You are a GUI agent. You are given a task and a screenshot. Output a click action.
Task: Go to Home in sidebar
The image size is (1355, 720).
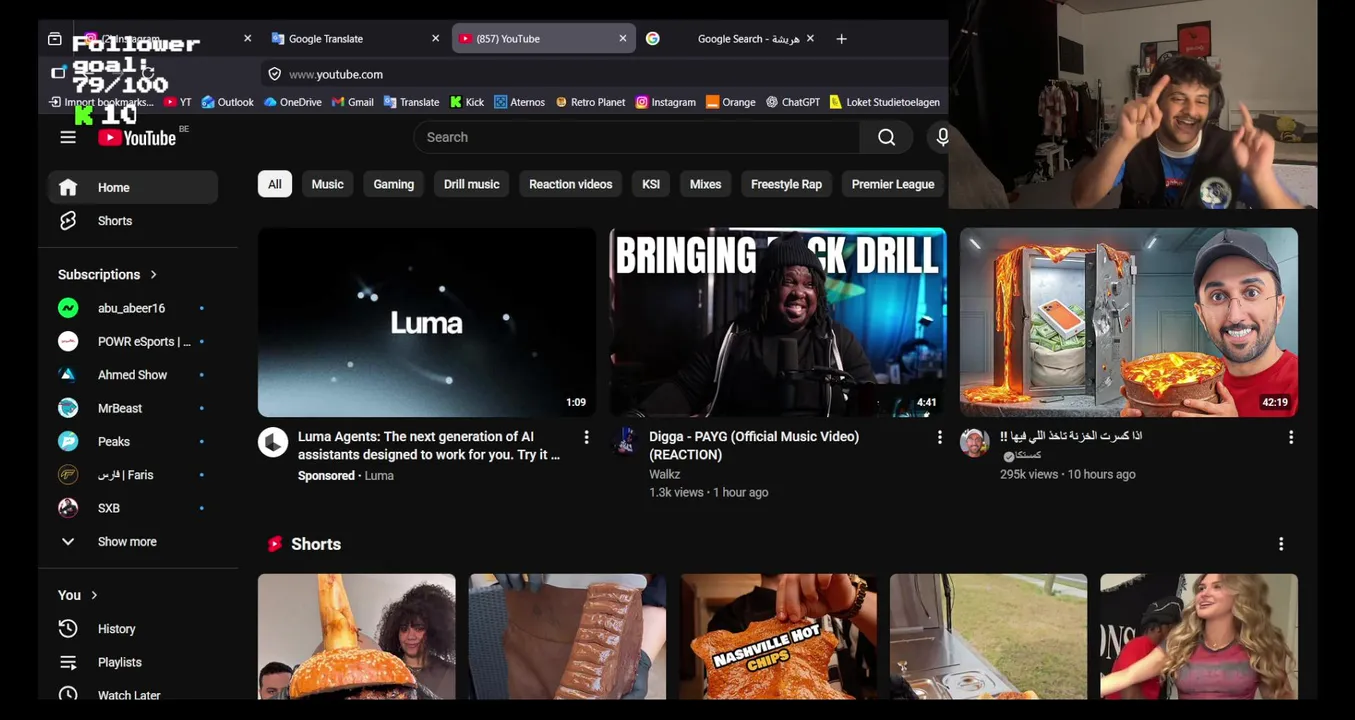pos(132,188)
